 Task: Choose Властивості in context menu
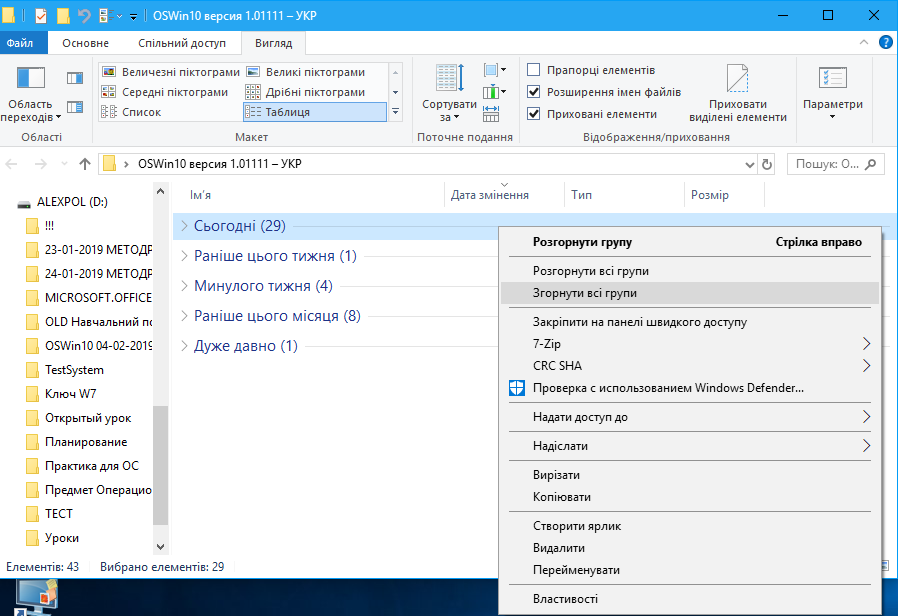(690, 599)
